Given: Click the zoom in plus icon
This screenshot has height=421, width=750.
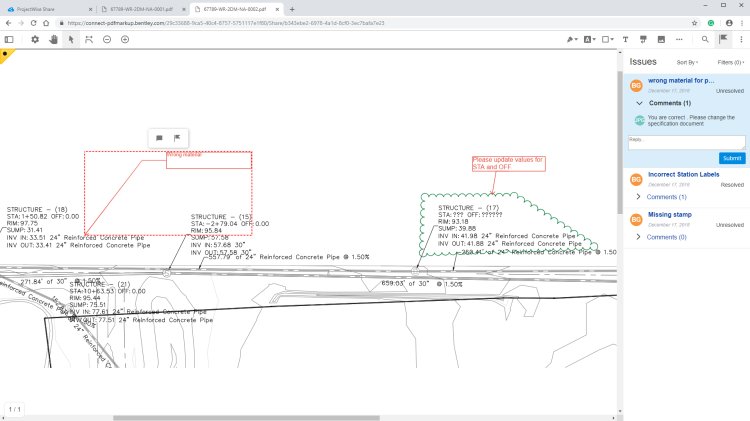Looking at the screenshot, I should point(125,39).
